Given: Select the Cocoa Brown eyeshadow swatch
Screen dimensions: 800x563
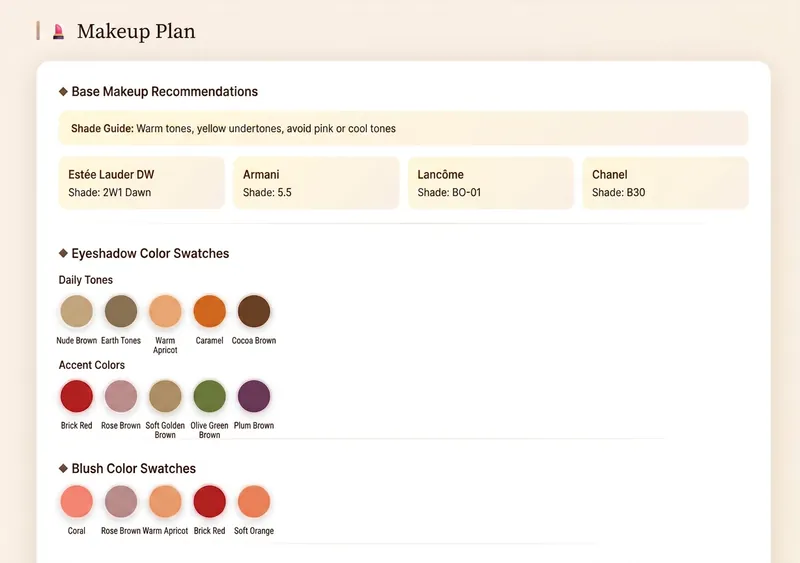Looking at the screenshot, I should coord(254,311).
